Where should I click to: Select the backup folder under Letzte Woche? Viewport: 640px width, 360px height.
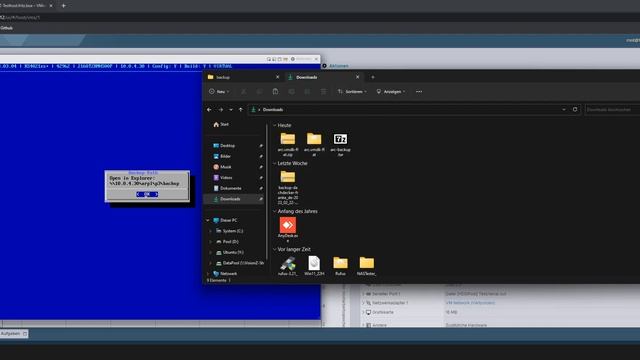pos(288,187)
